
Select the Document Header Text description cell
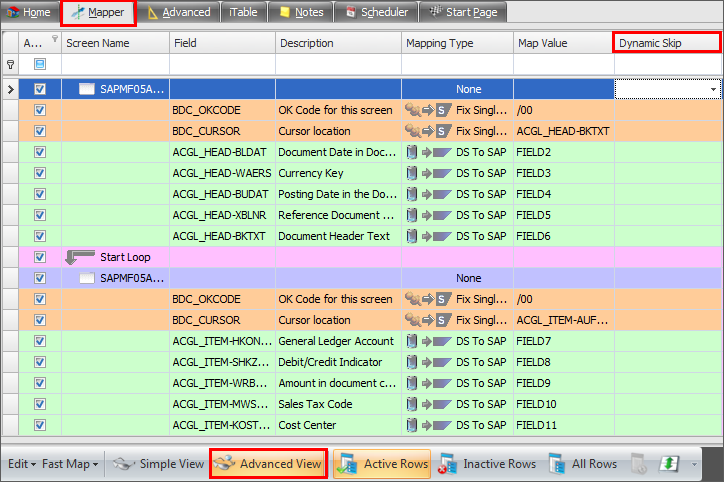(338, 236)
